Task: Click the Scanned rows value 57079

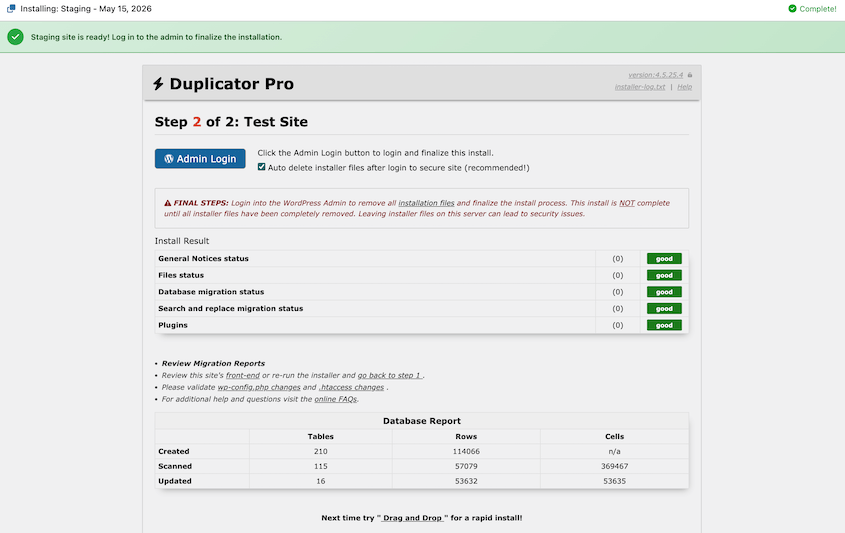Action: [x=466, y=466]
